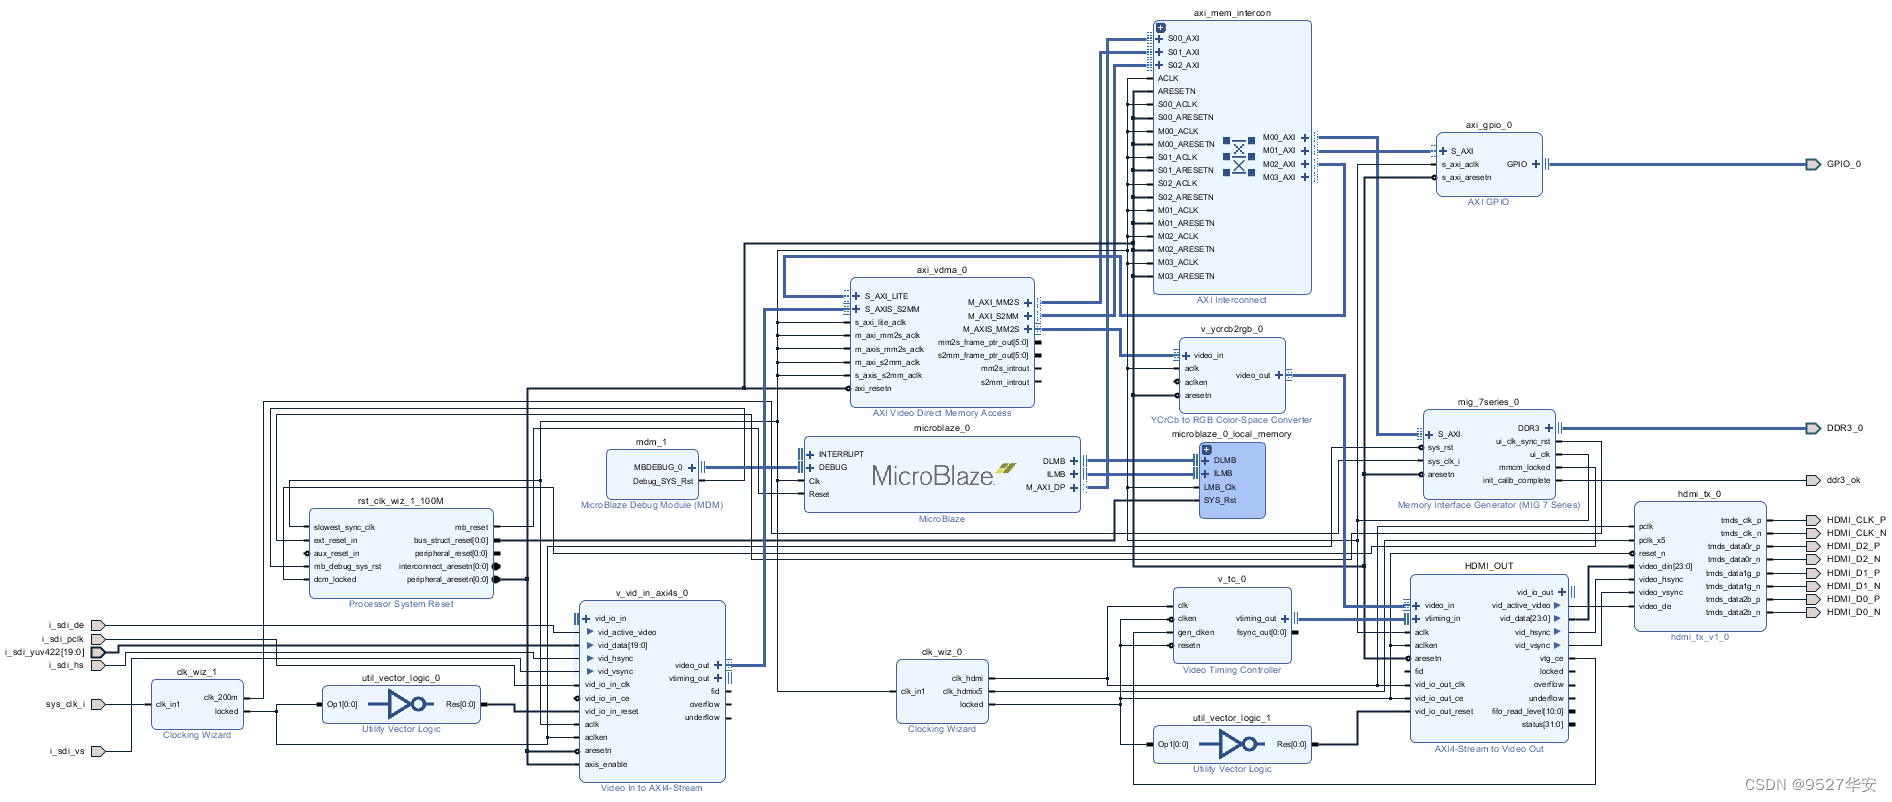This screenshot has width=1892, height=802.
Task: Select the AXI4-Stream to Video Out label
Action: [x=1489, y=748]
